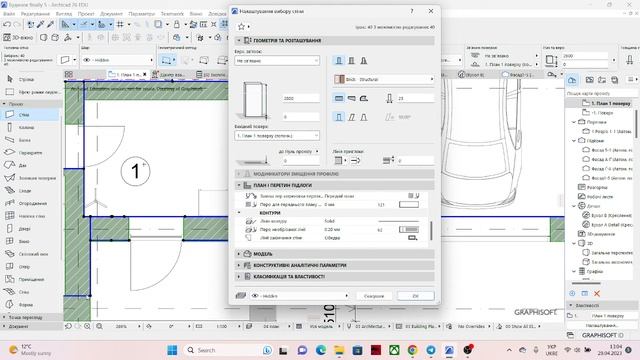The width and height of the screenshot is (640, 360).
Task: Click the wall height field showing 2800
Action: [x=301, y=98]
